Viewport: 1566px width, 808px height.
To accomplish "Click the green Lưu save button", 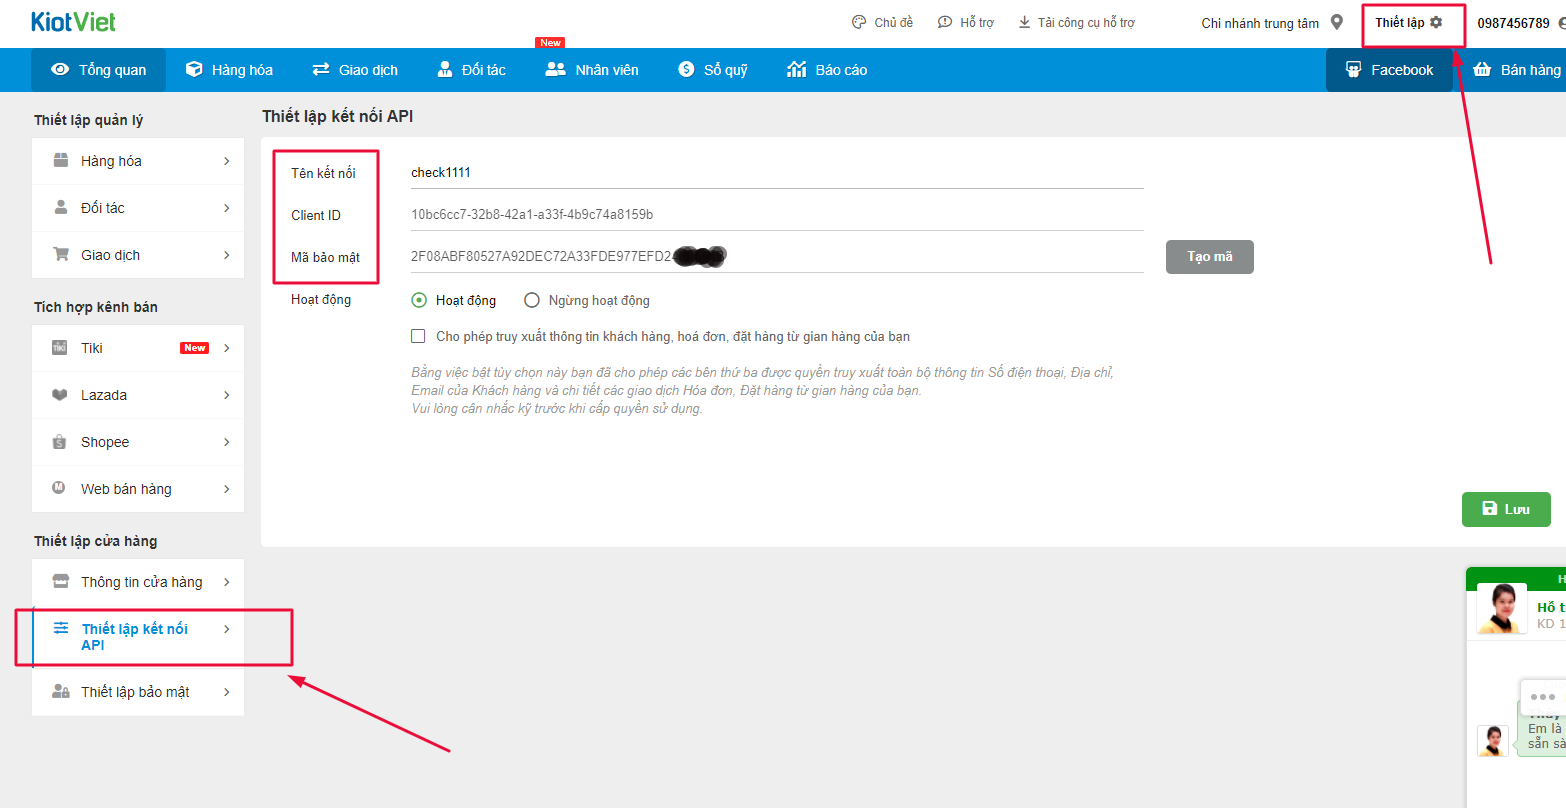I will pyautogui.click(x=1505, y=509).
